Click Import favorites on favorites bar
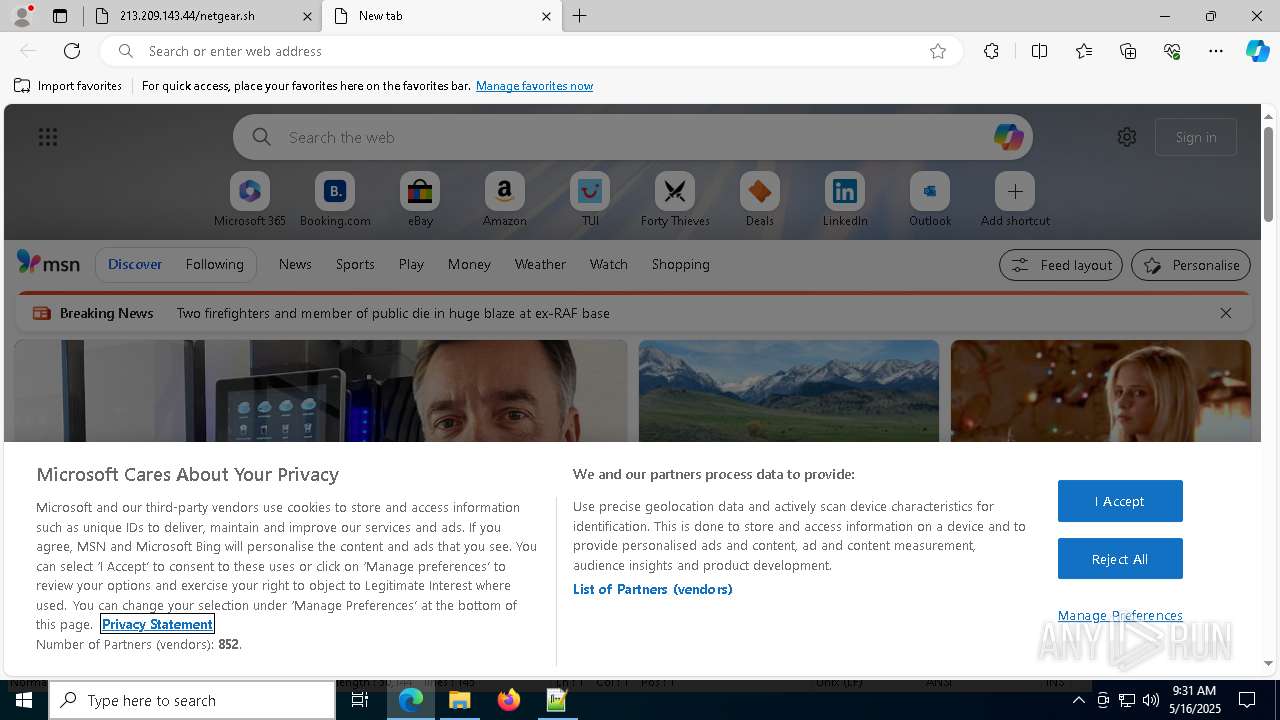This screenshot has width=1280, height=720. [x=68, y=86]
